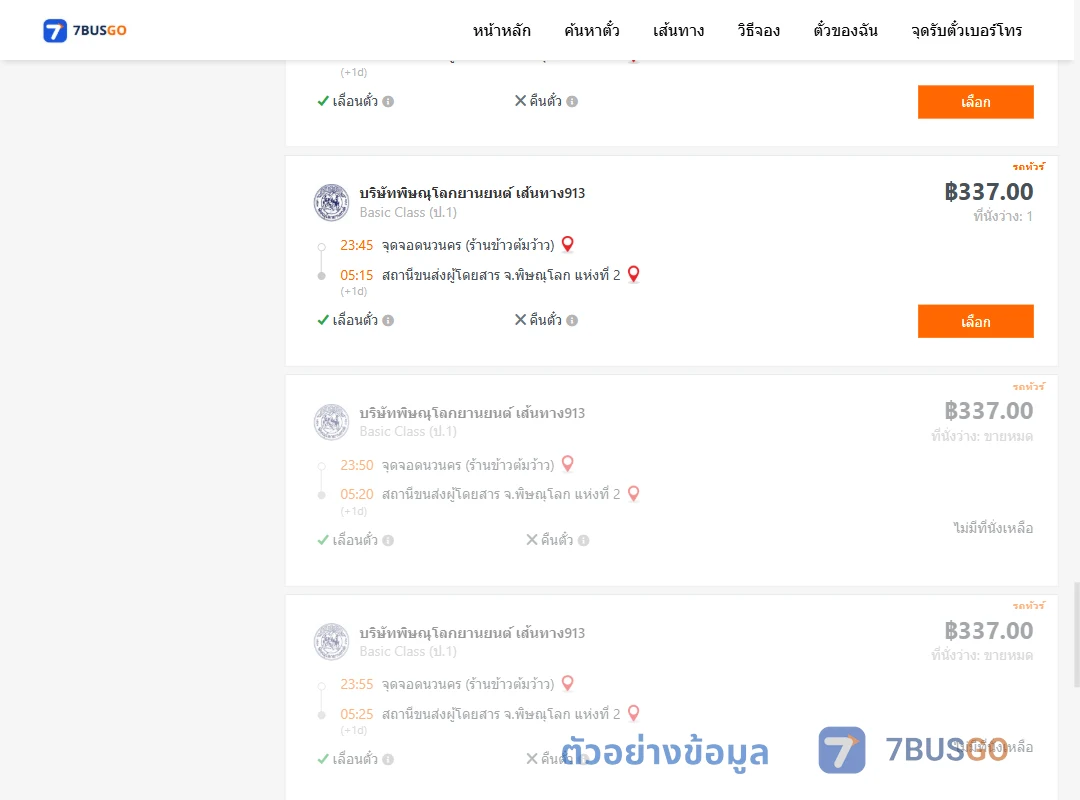Click the ฿337.00 price of the 23:50 trip
Screen dimensions: 1080x800
[x=988, y=411]
